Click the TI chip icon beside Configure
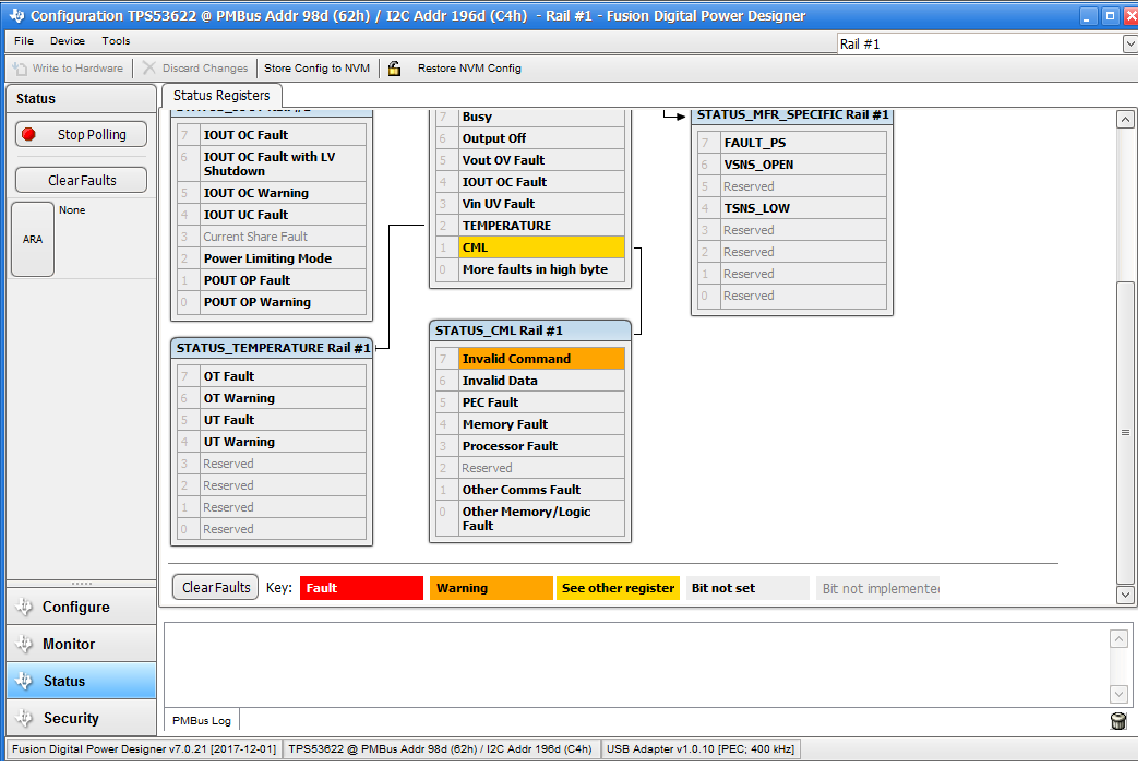 pyautogui.click(x=24, y=606)
